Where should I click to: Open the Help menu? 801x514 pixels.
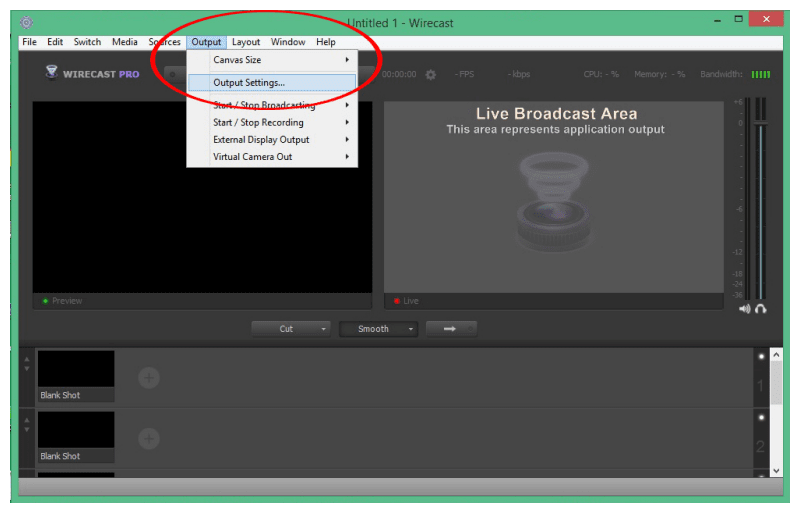325,42
